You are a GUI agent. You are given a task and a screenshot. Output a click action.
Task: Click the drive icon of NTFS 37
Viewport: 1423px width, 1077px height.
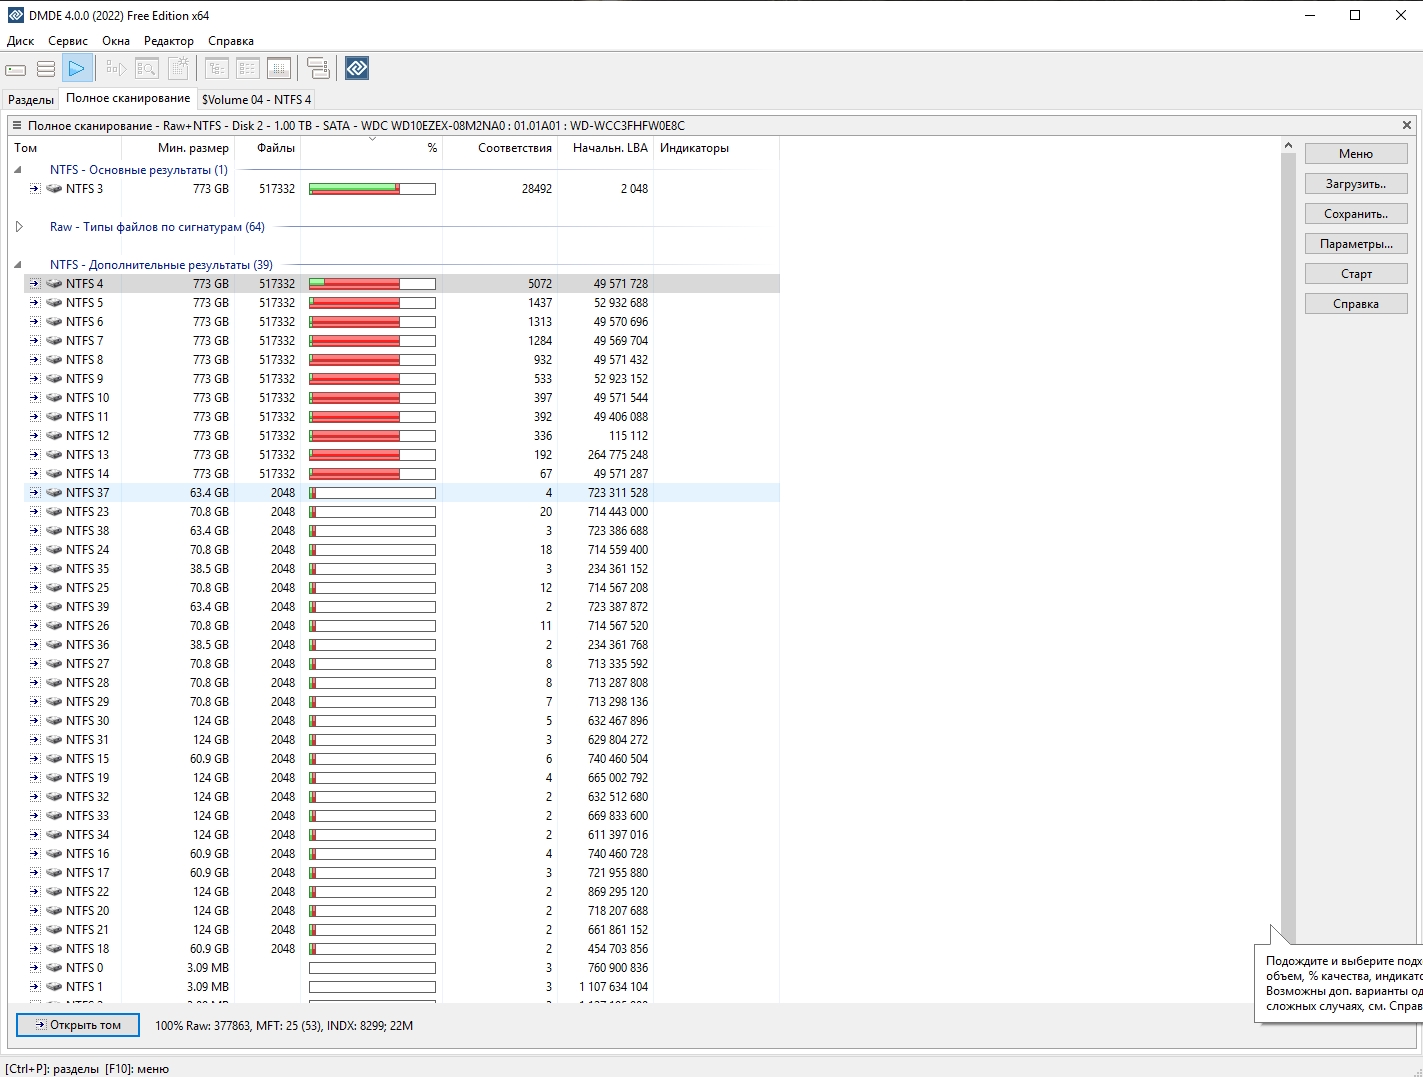[x=54, y=493]
